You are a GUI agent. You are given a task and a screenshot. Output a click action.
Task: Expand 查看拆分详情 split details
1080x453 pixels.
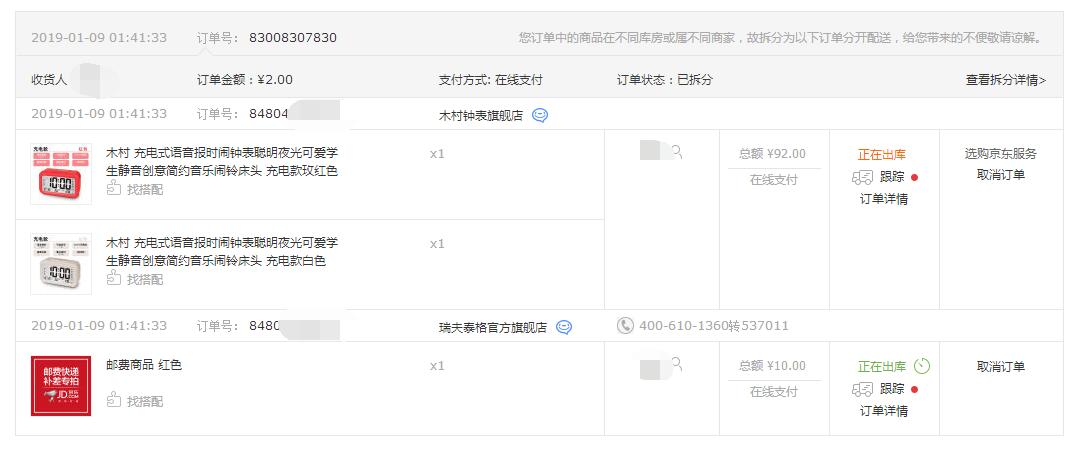[1006, 81]
